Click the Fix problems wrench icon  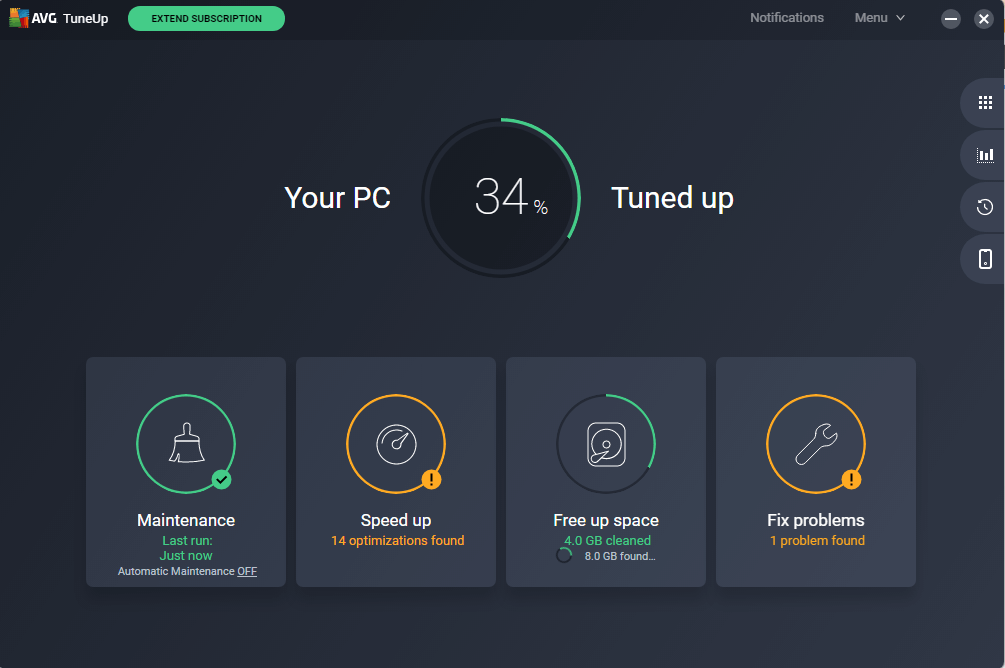(x=816, y=444)
